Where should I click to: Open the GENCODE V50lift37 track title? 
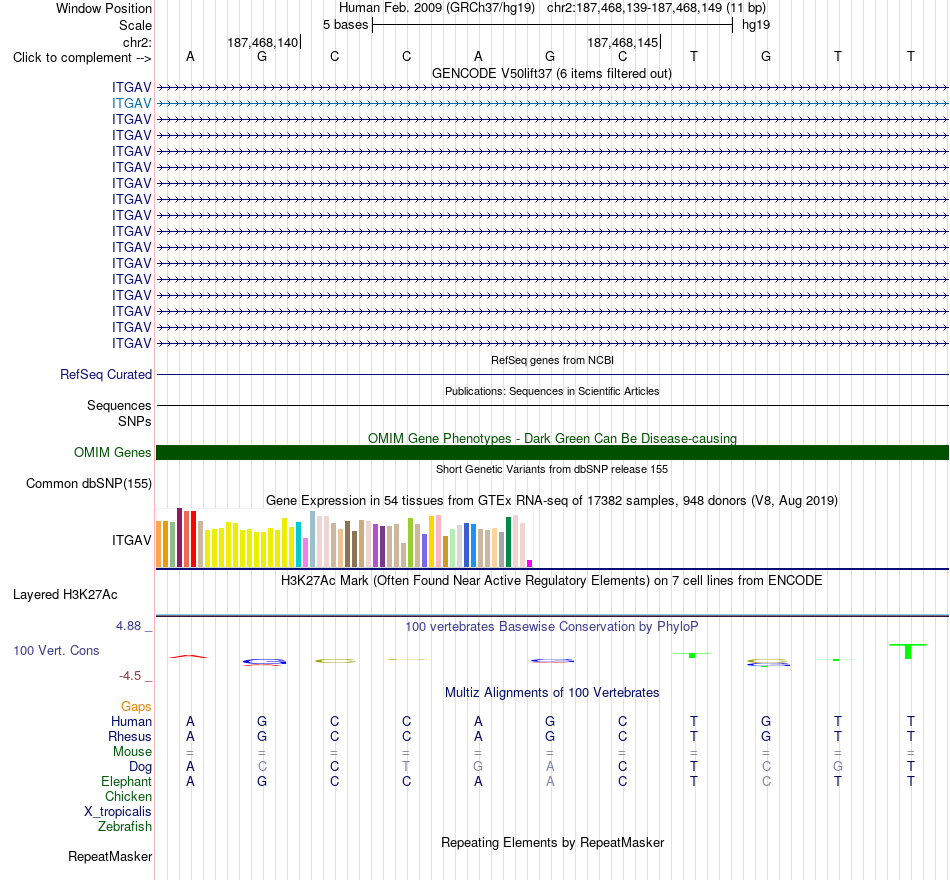(551, 73)
